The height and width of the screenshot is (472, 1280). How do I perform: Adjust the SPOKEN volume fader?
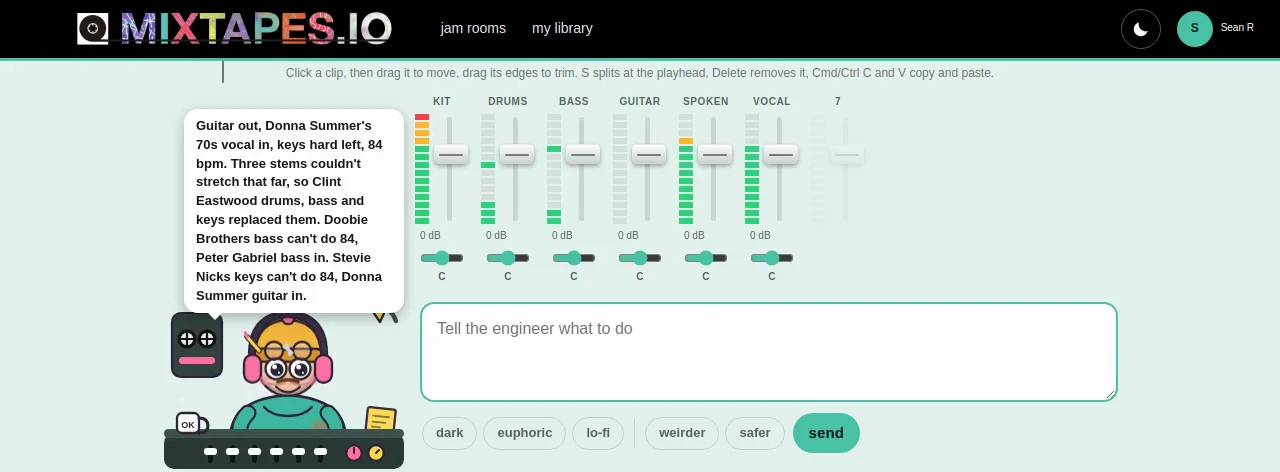714,154
